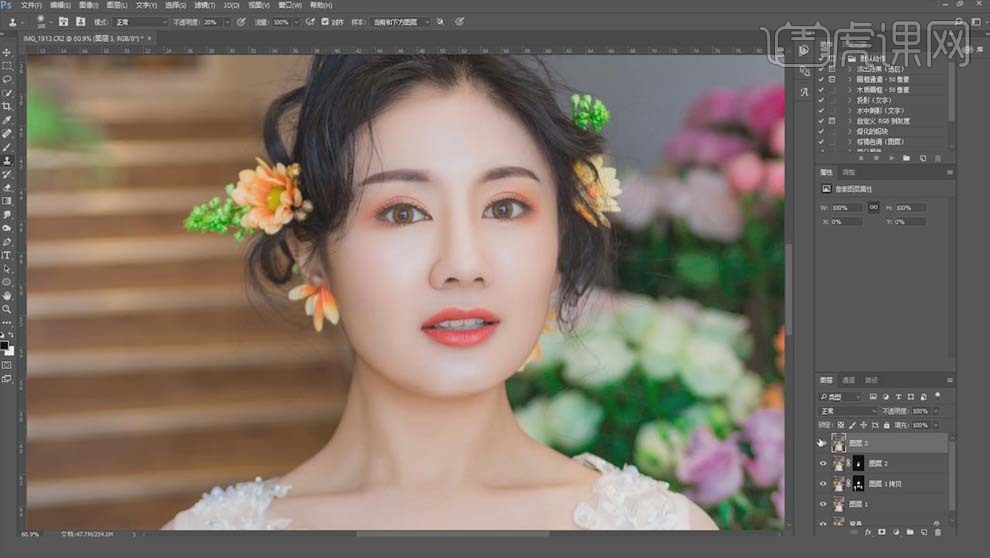Delete the current layer trash icon
Viewport: 990px width, 558px height.
click(938, 532)
